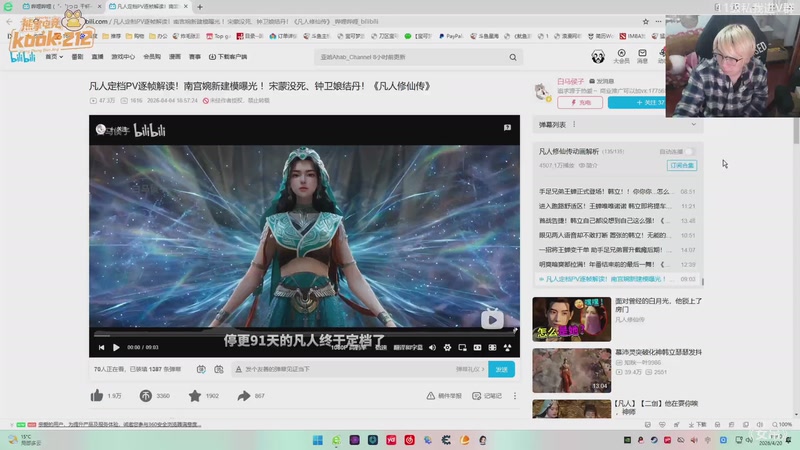Open danmaku font style 'A' icon
Image resolution: width=800 pixels, height=450 pixels.
[x=238, y=369]
